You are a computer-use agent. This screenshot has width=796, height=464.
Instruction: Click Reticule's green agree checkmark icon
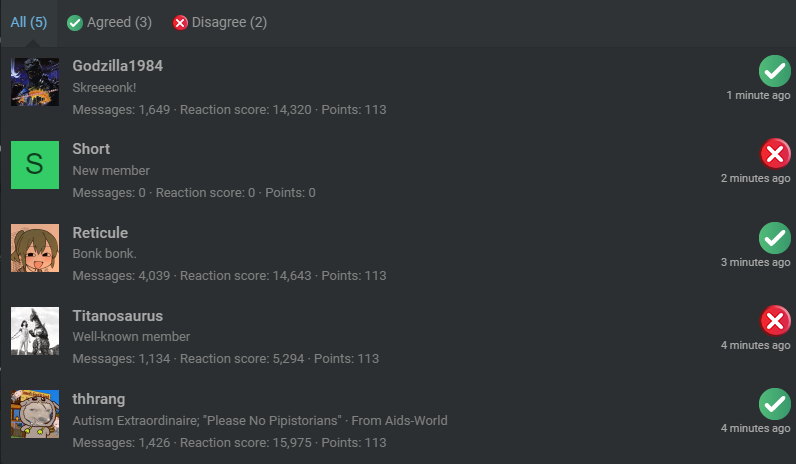tap(775, 238)
